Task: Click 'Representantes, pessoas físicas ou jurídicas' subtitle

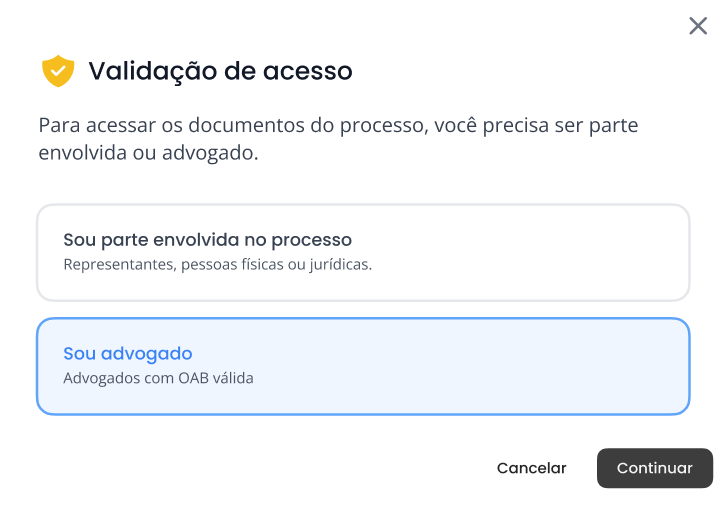Action: 217,264
